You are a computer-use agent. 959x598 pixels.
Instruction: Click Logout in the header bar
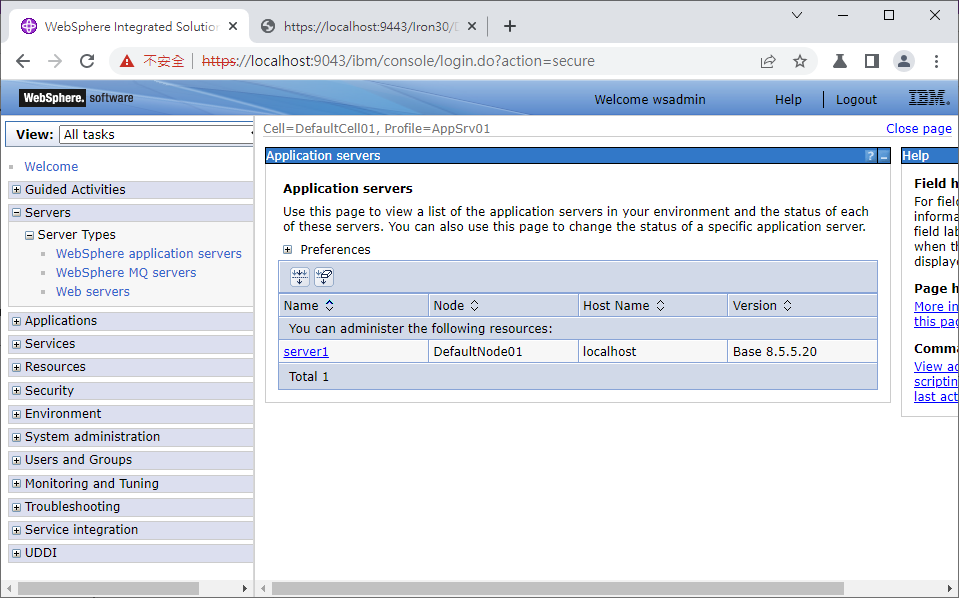(856, 99)
